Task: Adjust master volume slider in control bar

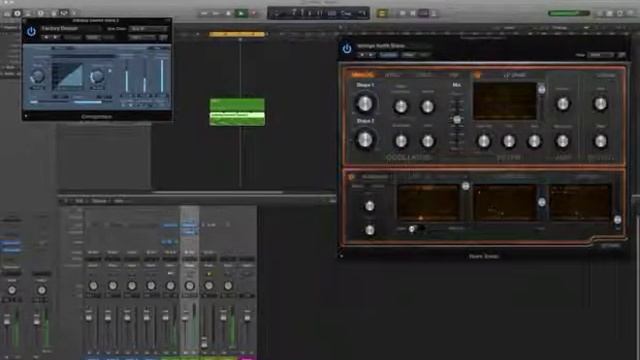Action: coord(569,13)
